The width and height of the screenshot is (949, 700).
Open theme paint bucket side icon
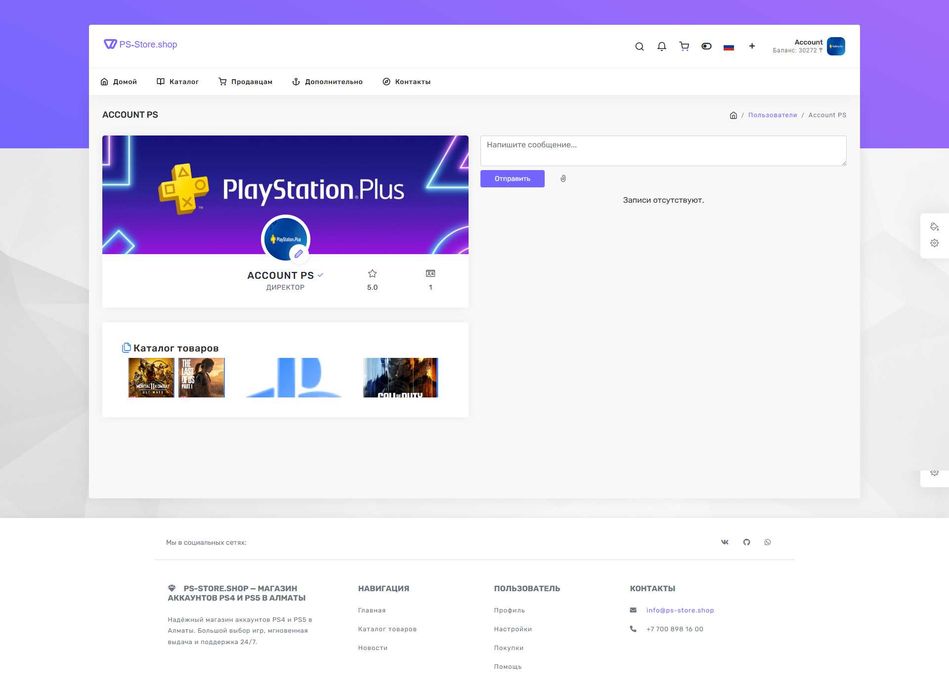[934, 226]
